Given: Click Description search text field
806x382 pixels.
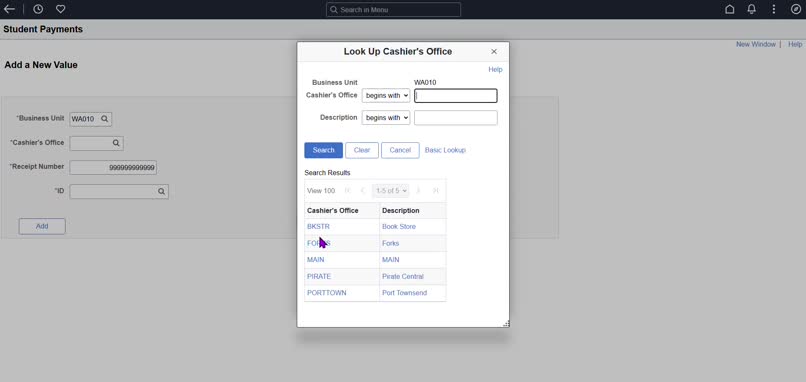Looking at the screenshot, I should tap(456, 118).
